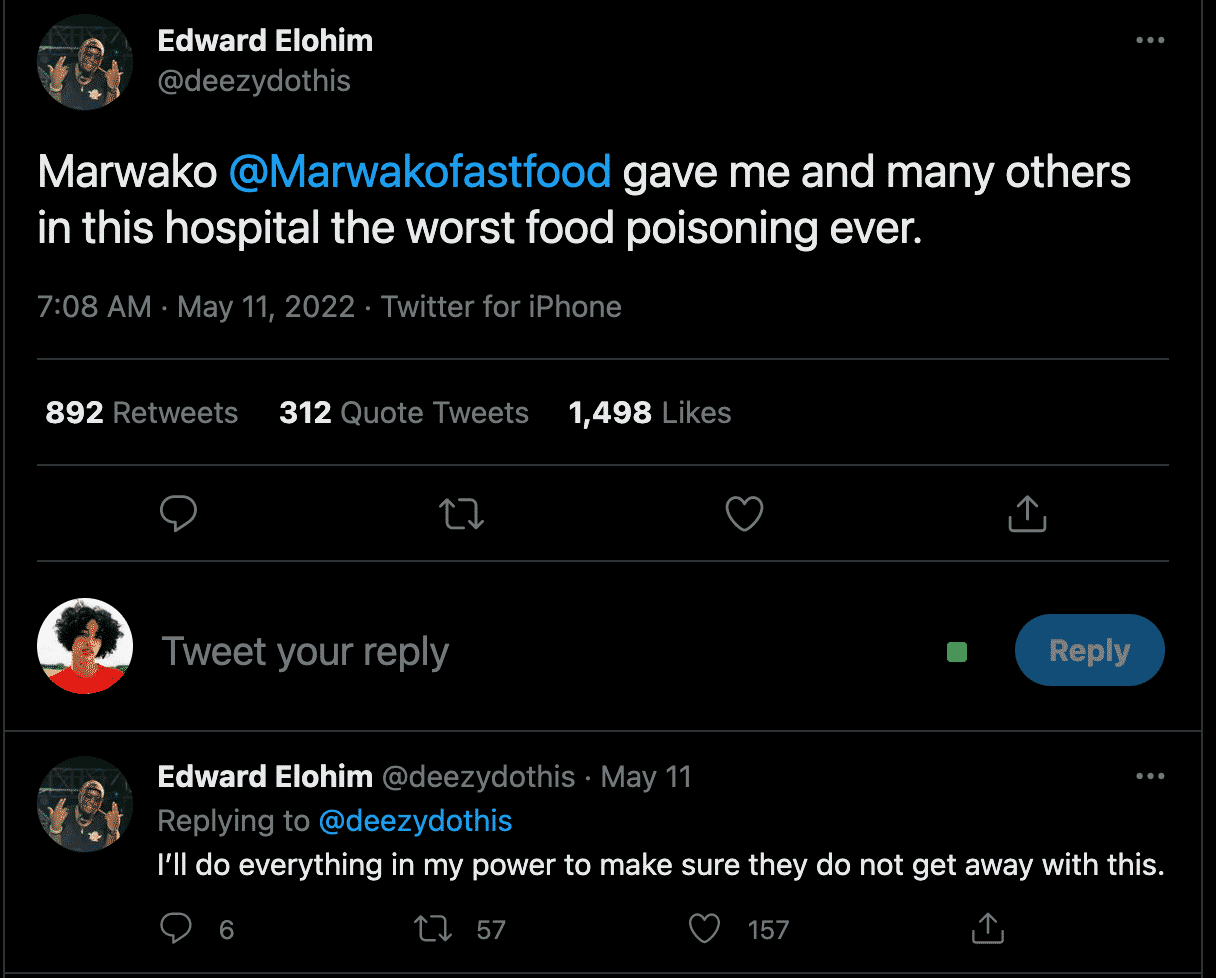Share Edward's reply via the share icon
The image size is (1216, 978).
[987, 928]
